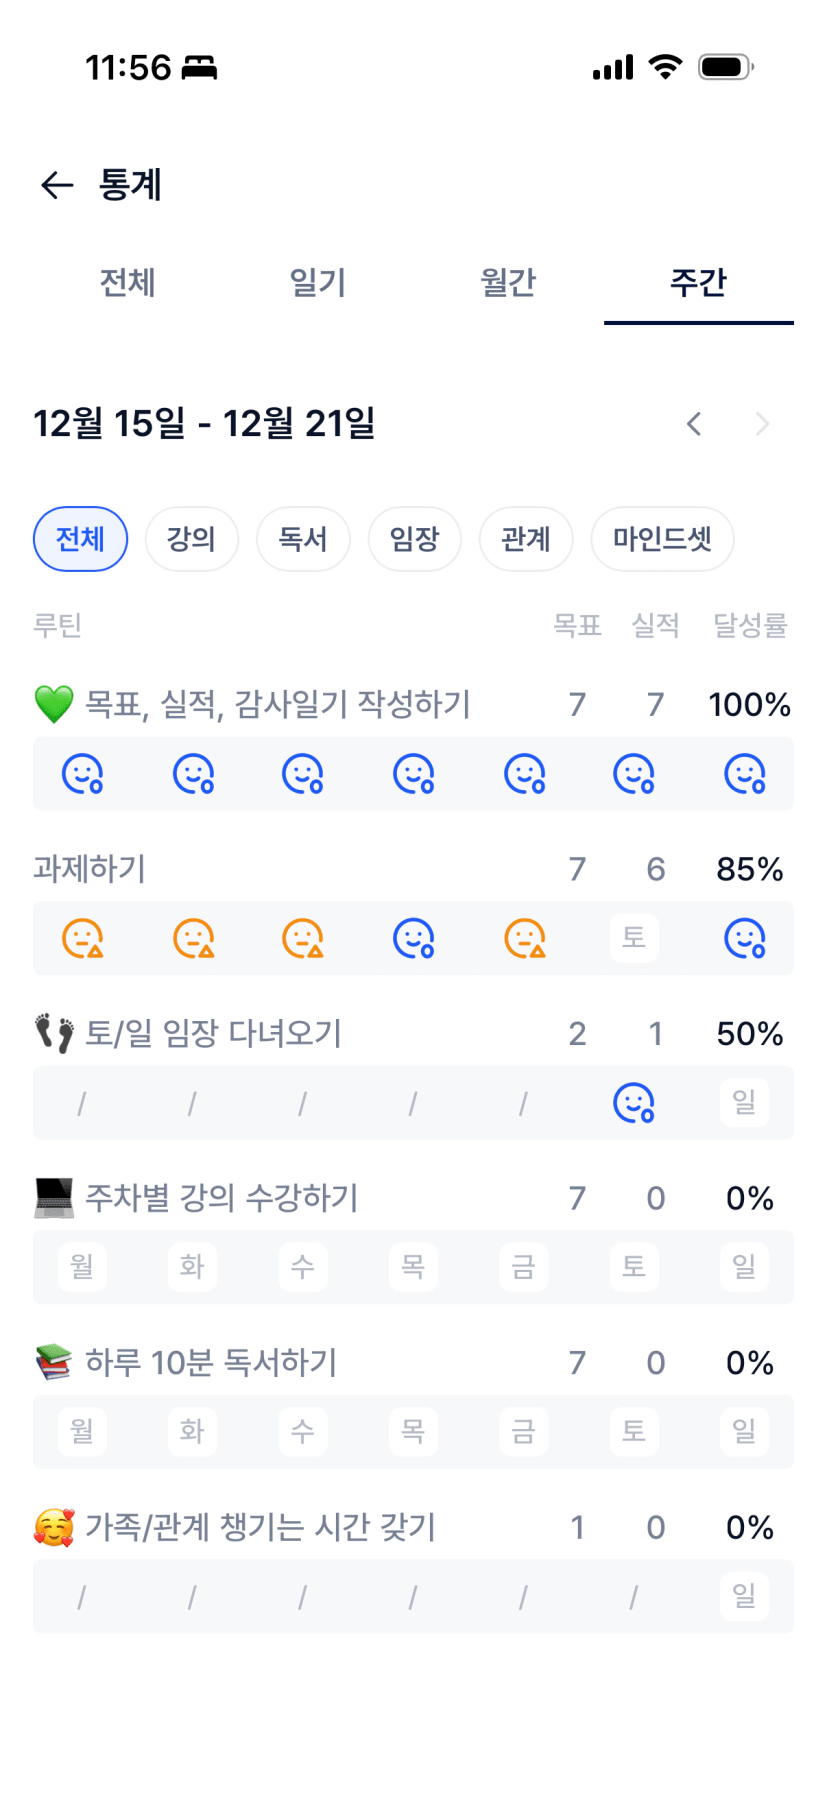827x1798 pixels.
Task: Switch to the 일기 tab
Action: (x=317, y=283)
